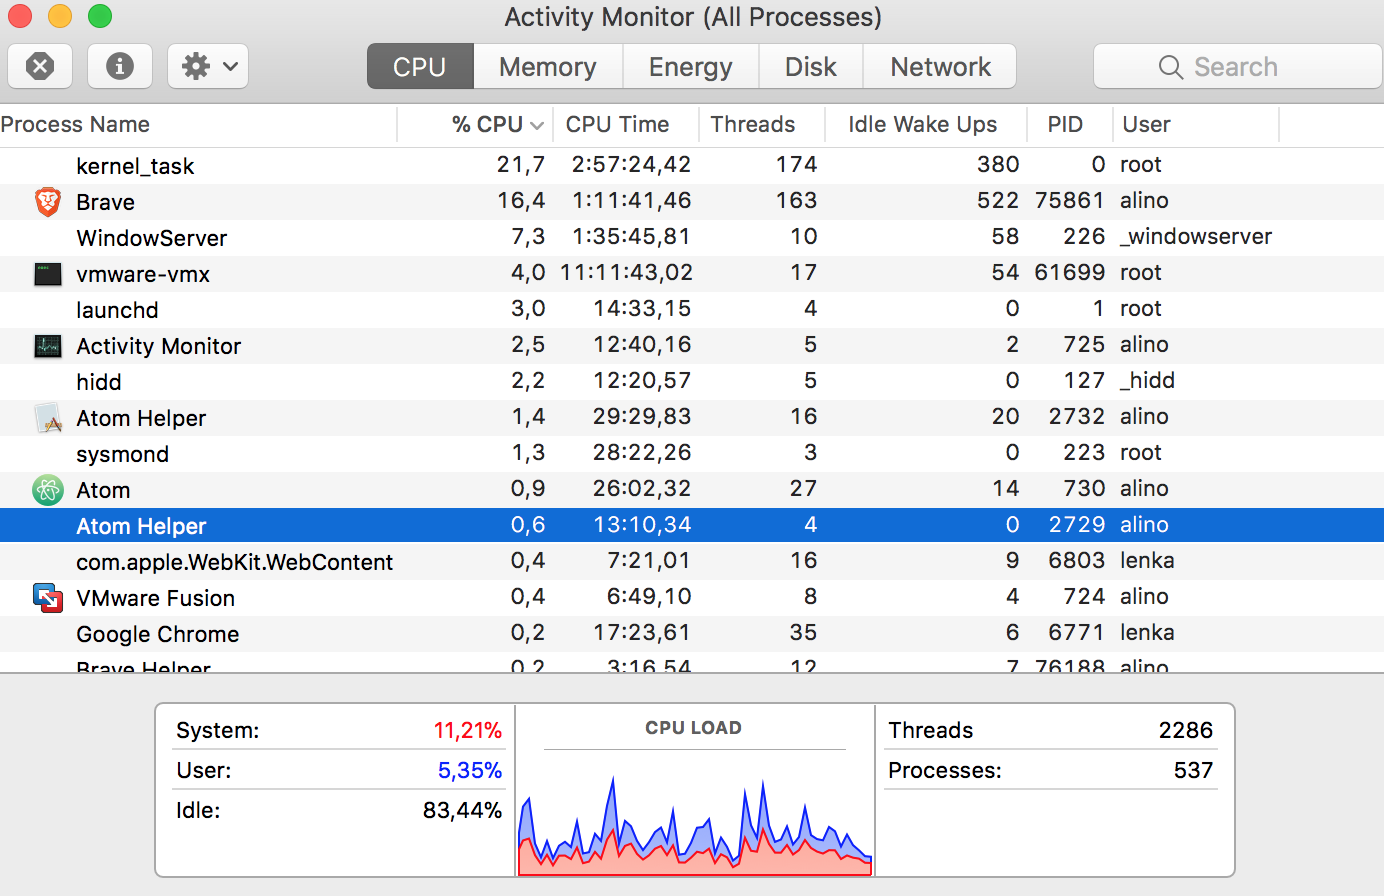Click the User 5,35% value
Image resolution: width=1384 pixels, height=896 pixels.
click(469, 771)
